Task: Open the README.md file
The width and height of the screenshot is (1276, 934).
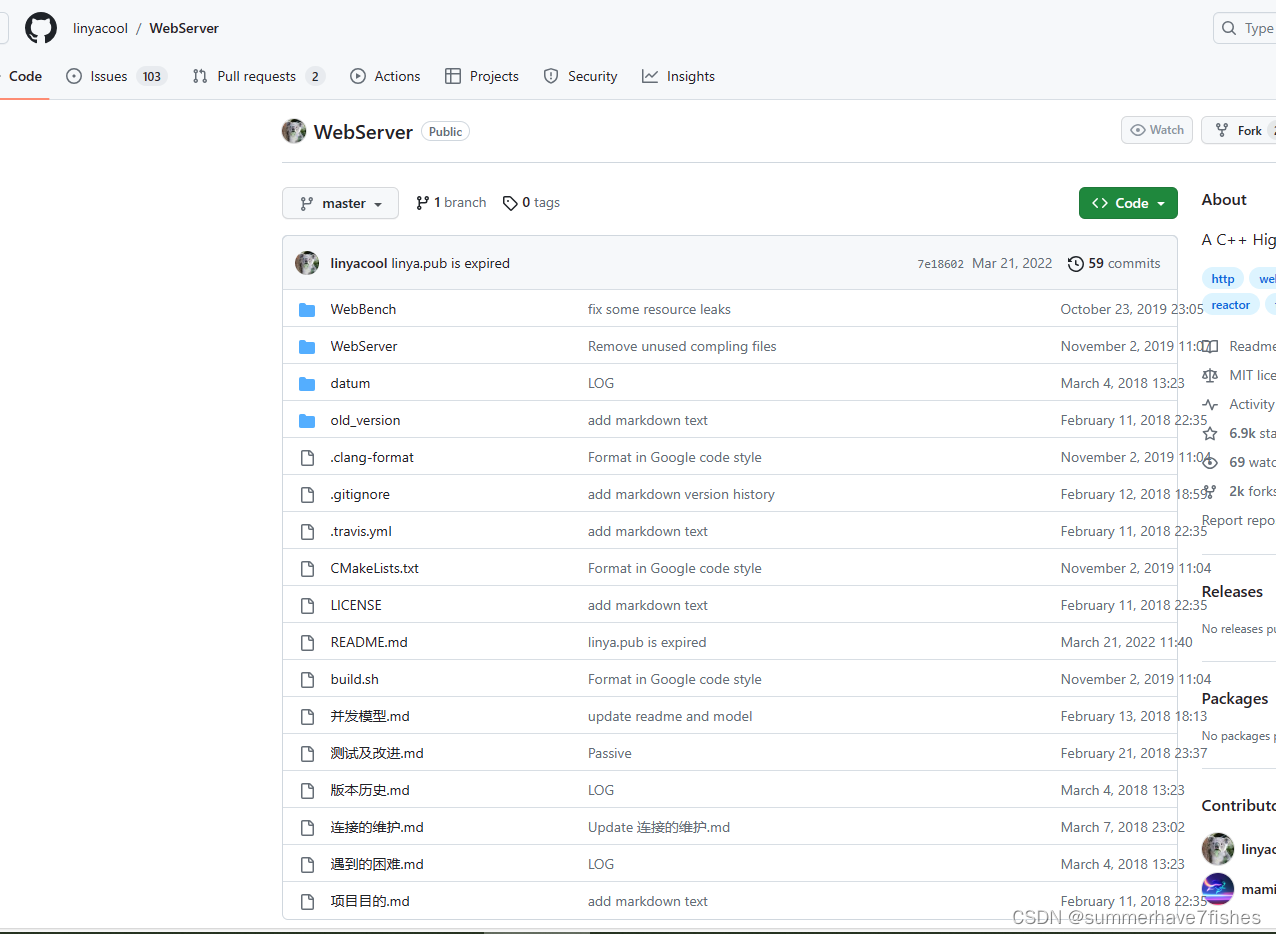Action: (x=368, y=642)
